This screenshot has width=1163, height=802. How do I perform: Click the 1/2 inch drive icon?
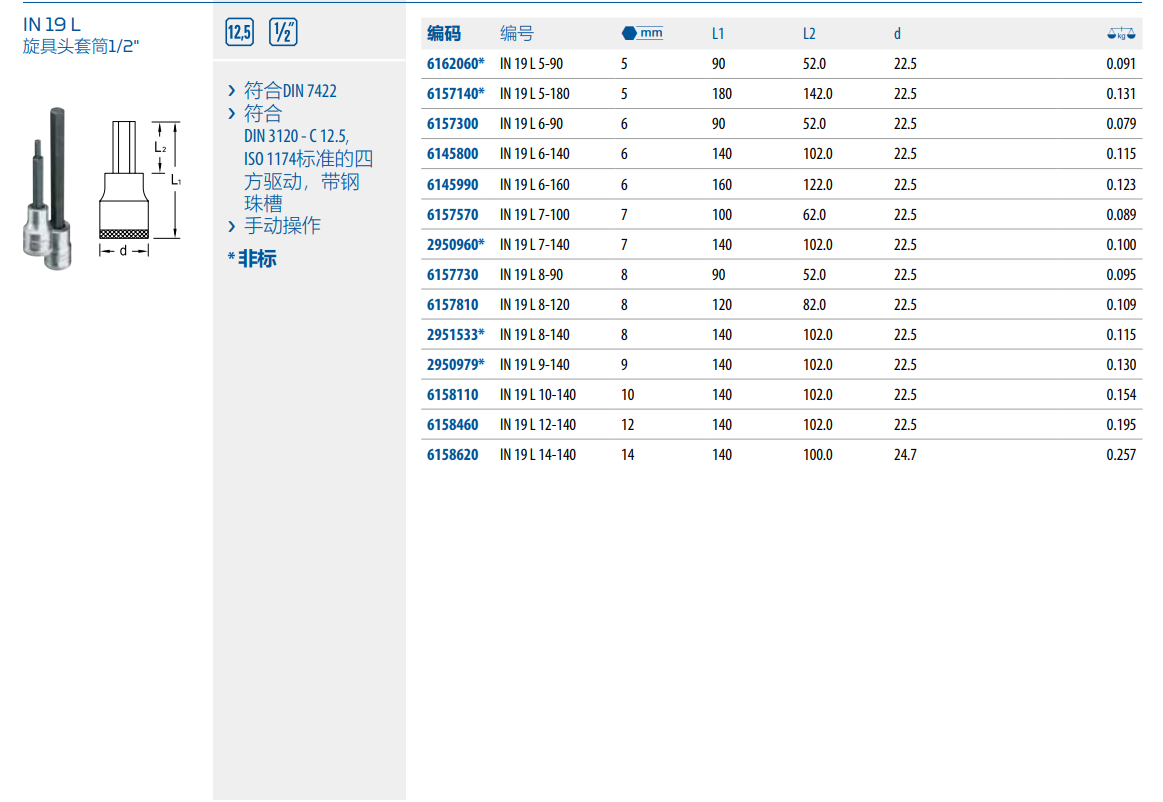coord(284,32)
